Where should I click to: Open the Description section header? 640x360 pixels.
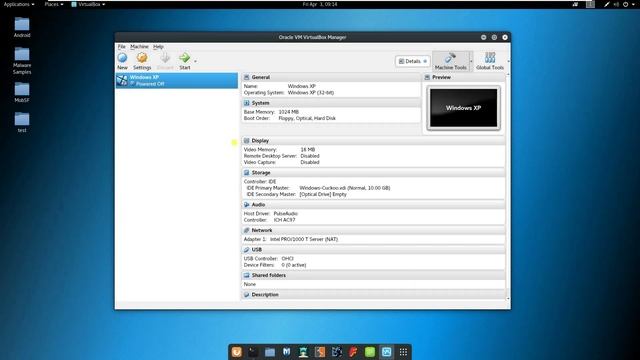tap(265, 294)
